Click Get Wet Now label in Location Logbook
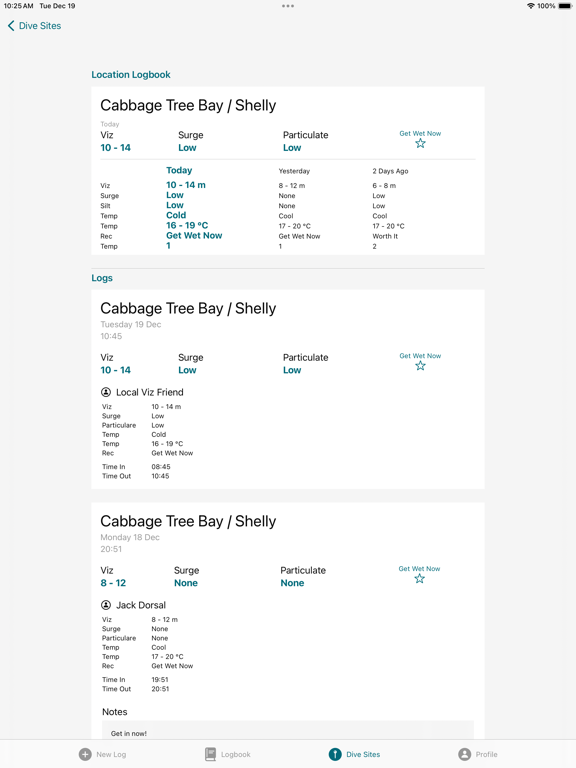576x768 pixels. click(x=420, y=133)
